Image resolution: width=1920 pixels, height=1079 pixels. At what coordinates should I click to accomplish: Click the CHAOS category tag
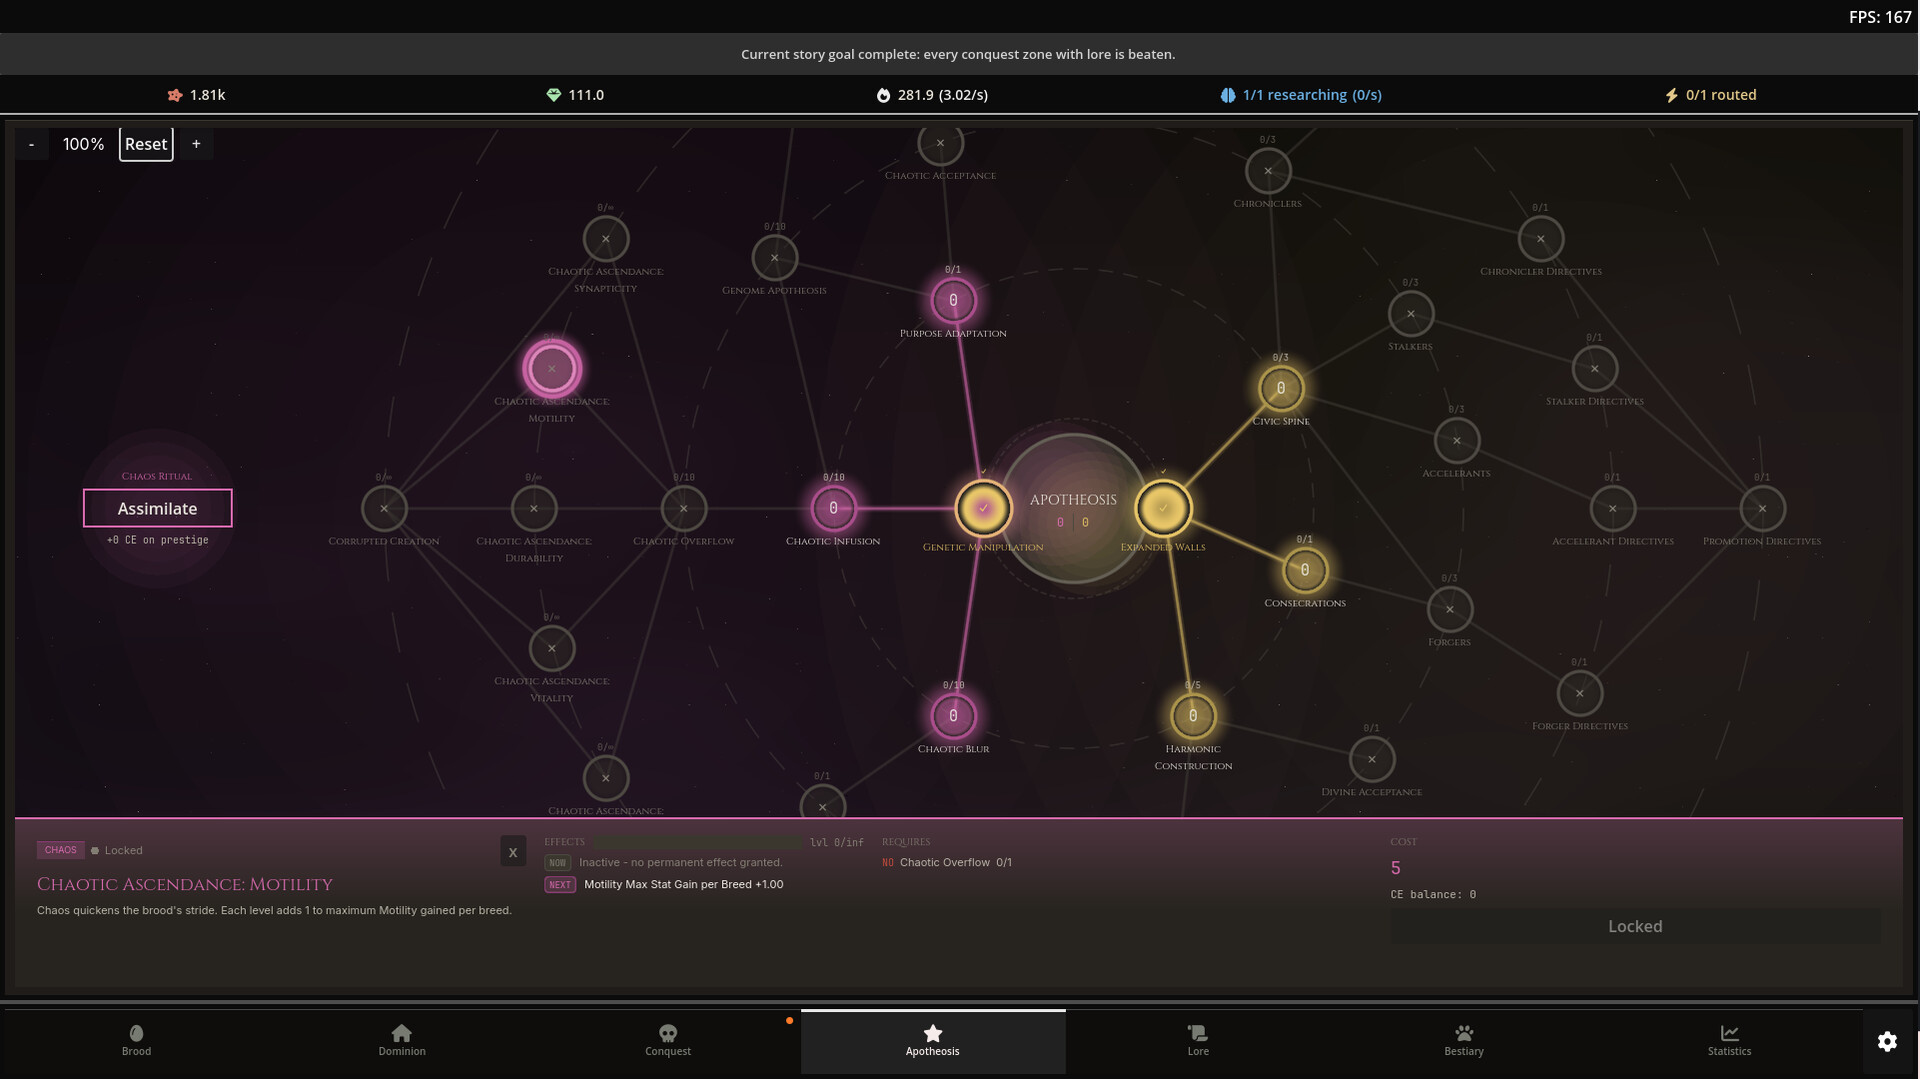pos(60,850)
